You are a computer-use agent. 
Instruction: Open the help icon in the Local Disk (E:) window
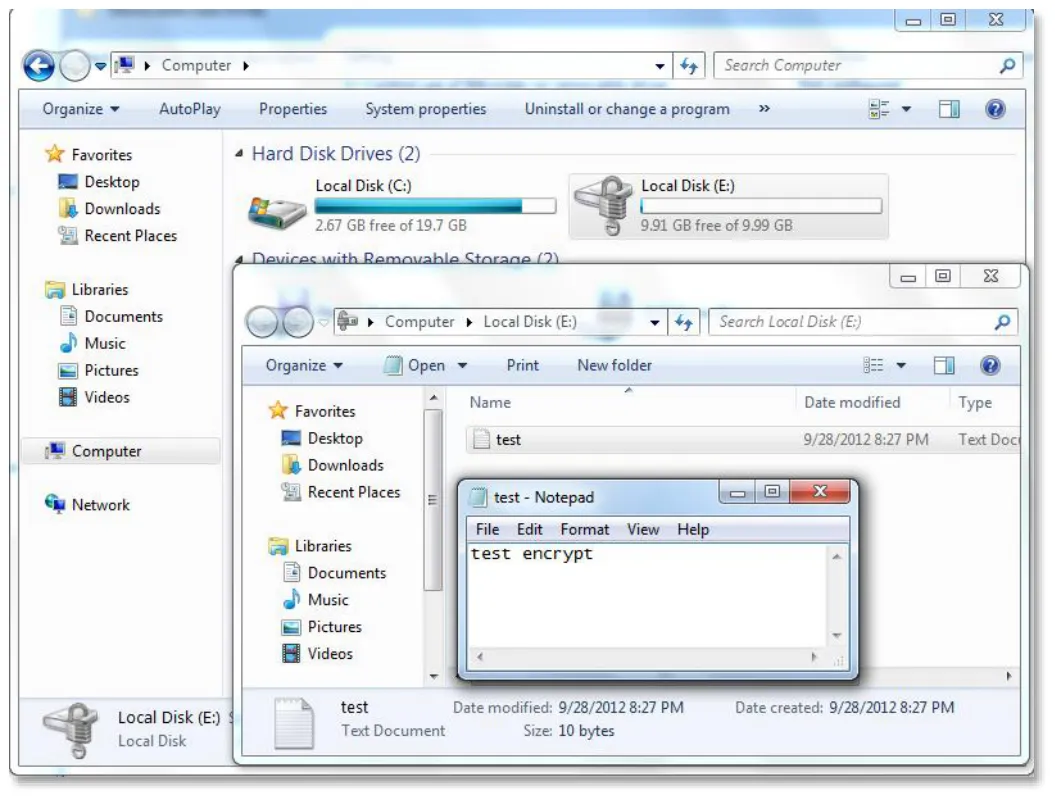click(990, 365)
